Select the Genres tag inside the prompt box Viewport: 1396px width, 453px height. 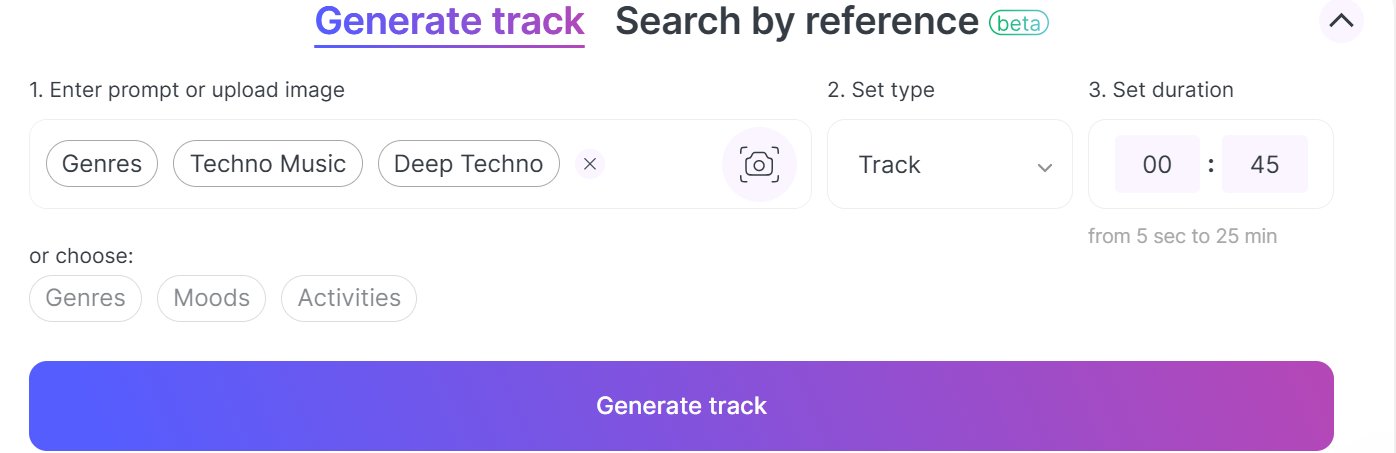[x=102, y=164]
